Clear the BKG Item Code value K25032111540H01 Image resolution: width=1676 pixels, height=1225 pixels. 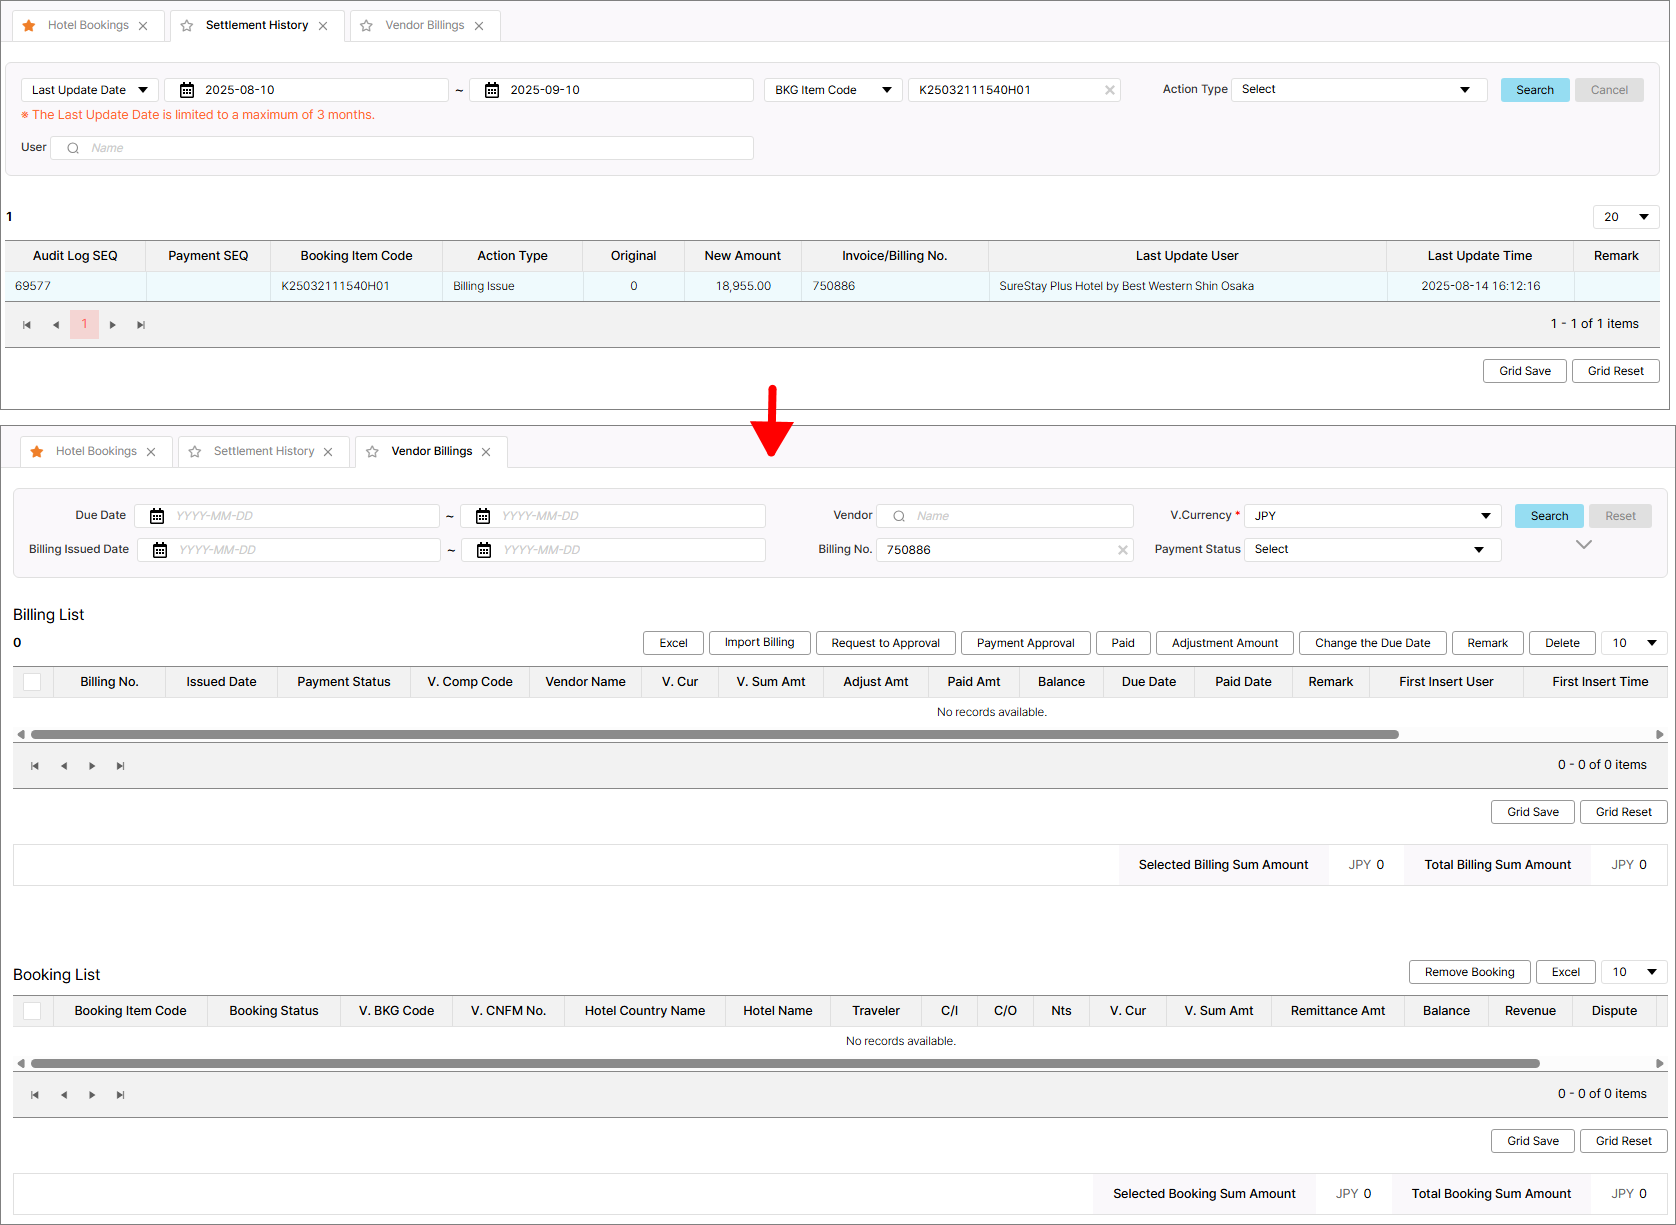(1109, 90)
